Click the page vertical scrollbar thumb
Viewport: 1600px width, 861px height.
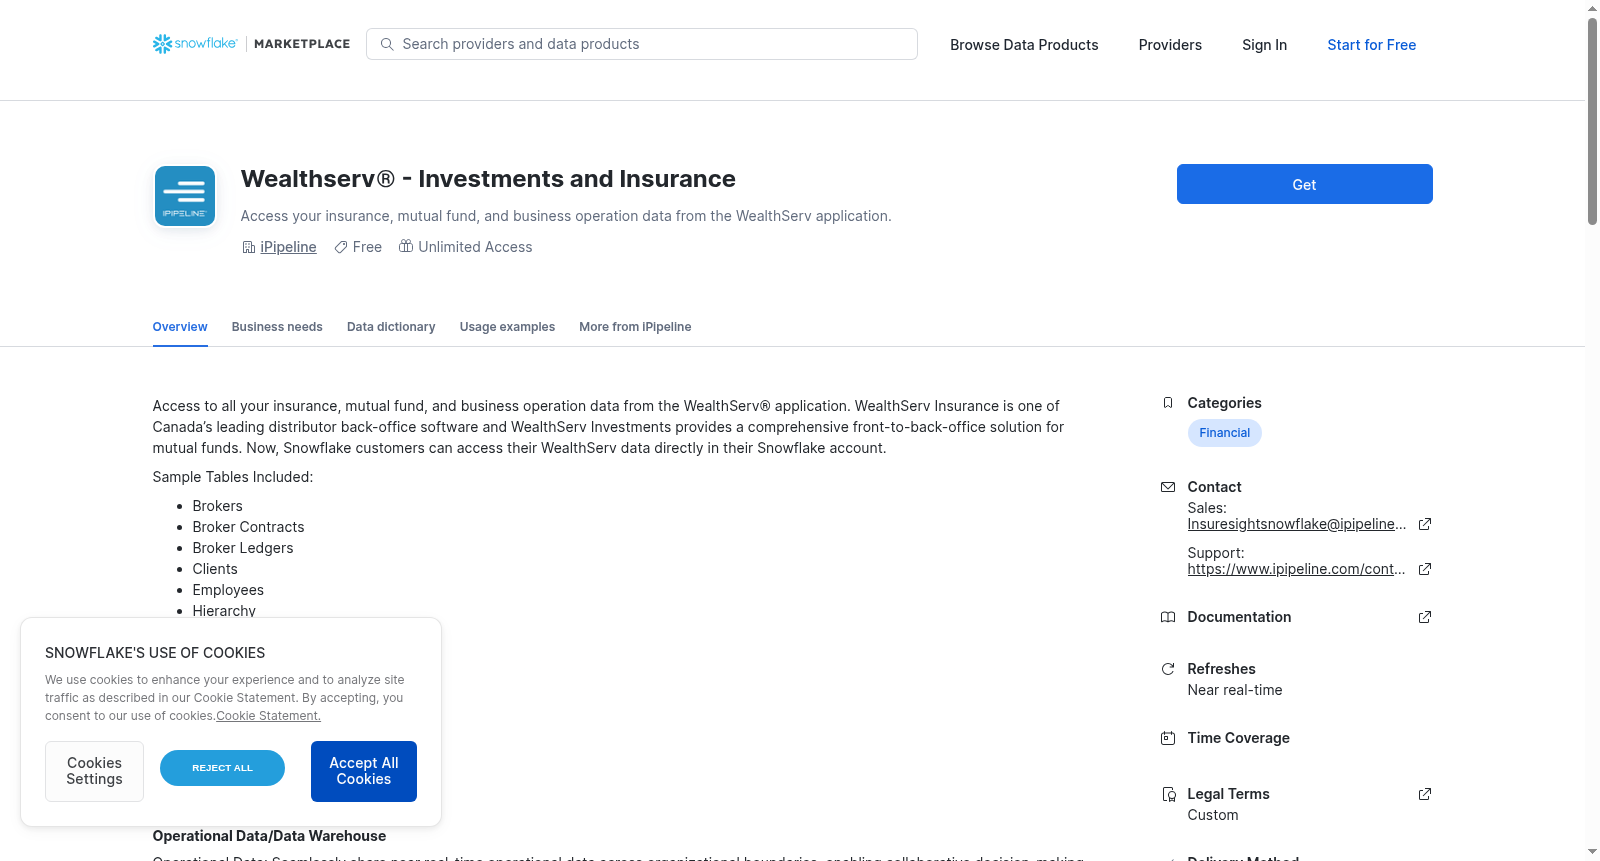[x=1592, y=120]
